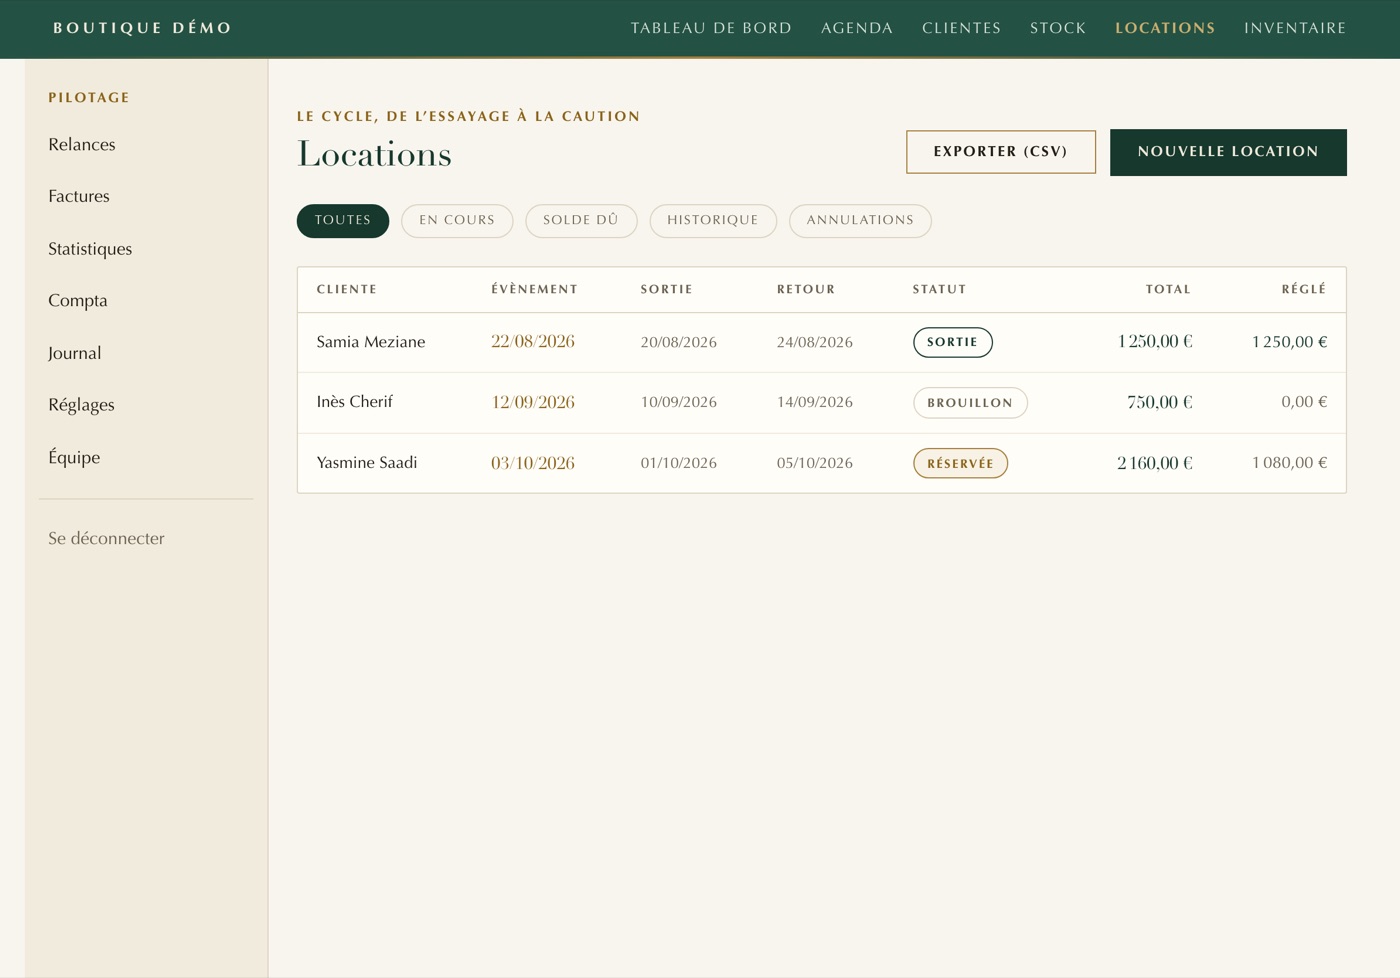Open Équipe in the sidebar
This screenshot has width=1400, height=978.
[74, 457]
